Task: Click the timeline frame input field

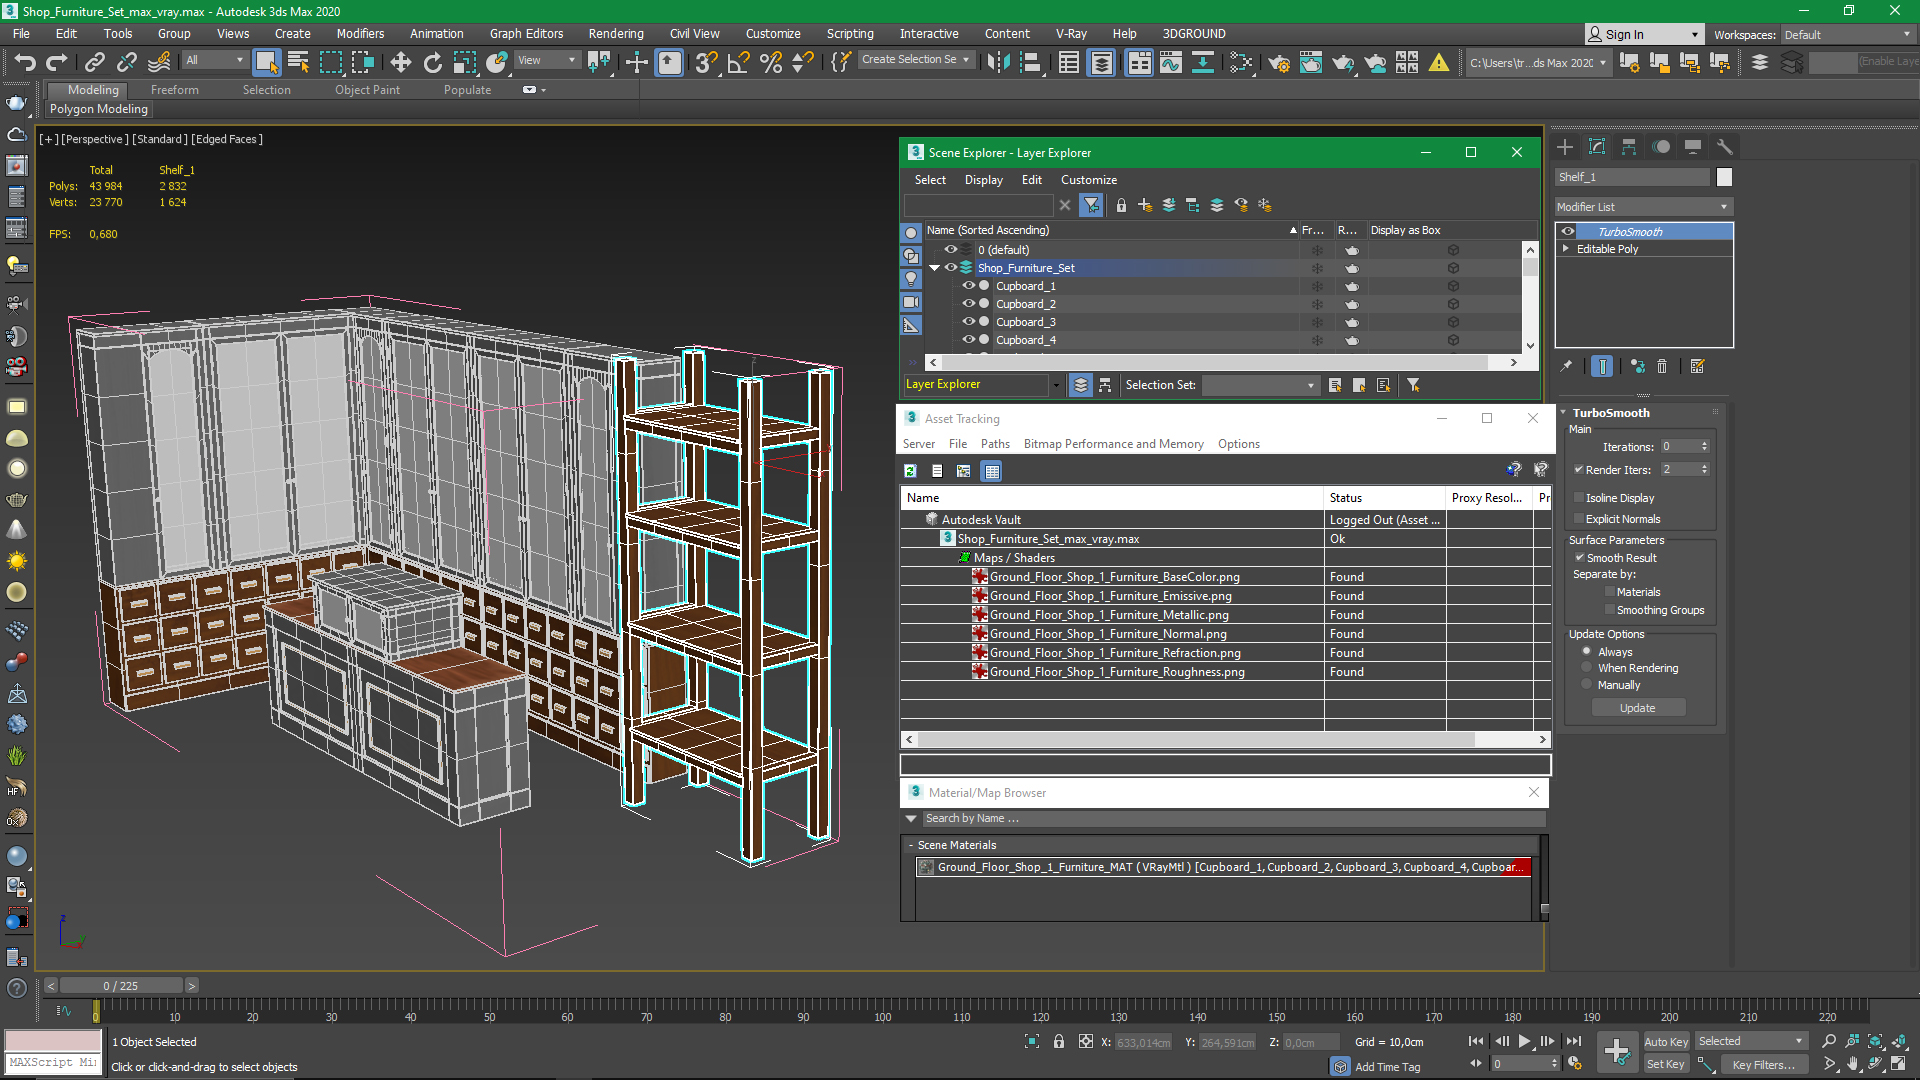Action: [121, 985]
